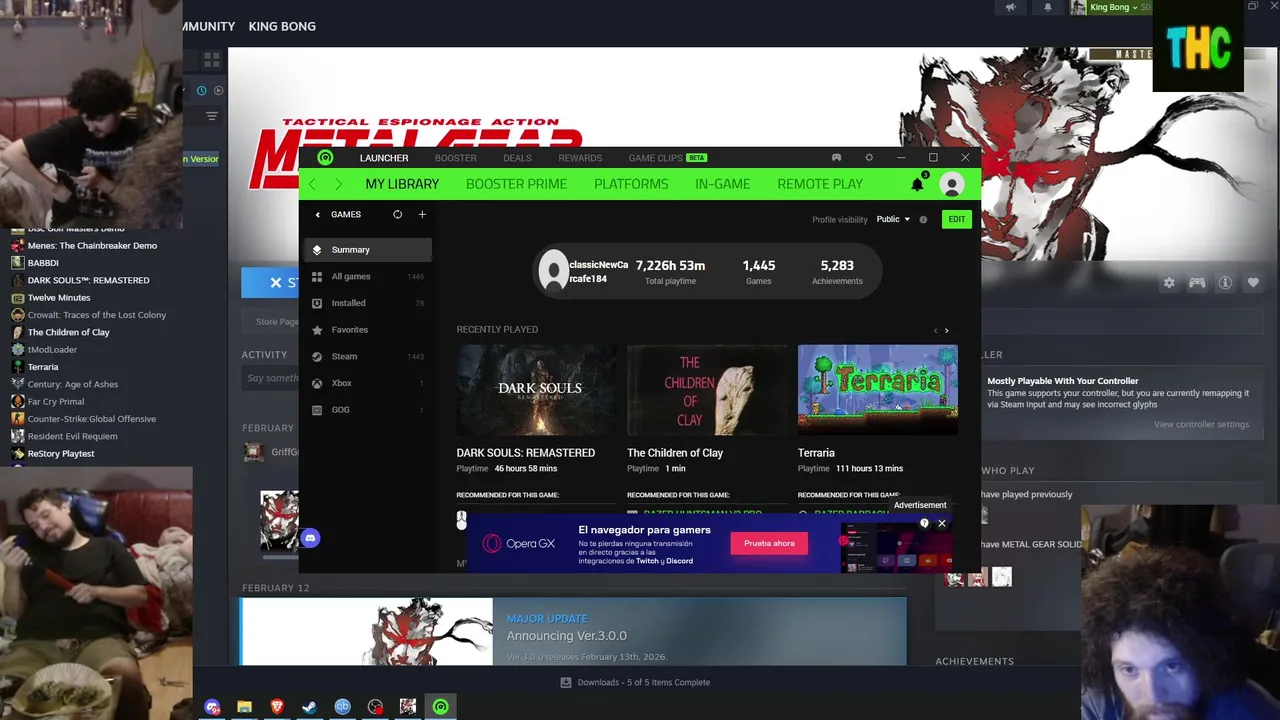Switch to the BOOSTER tab
This screenshot has height=720, width=1280.
(455, 158)
